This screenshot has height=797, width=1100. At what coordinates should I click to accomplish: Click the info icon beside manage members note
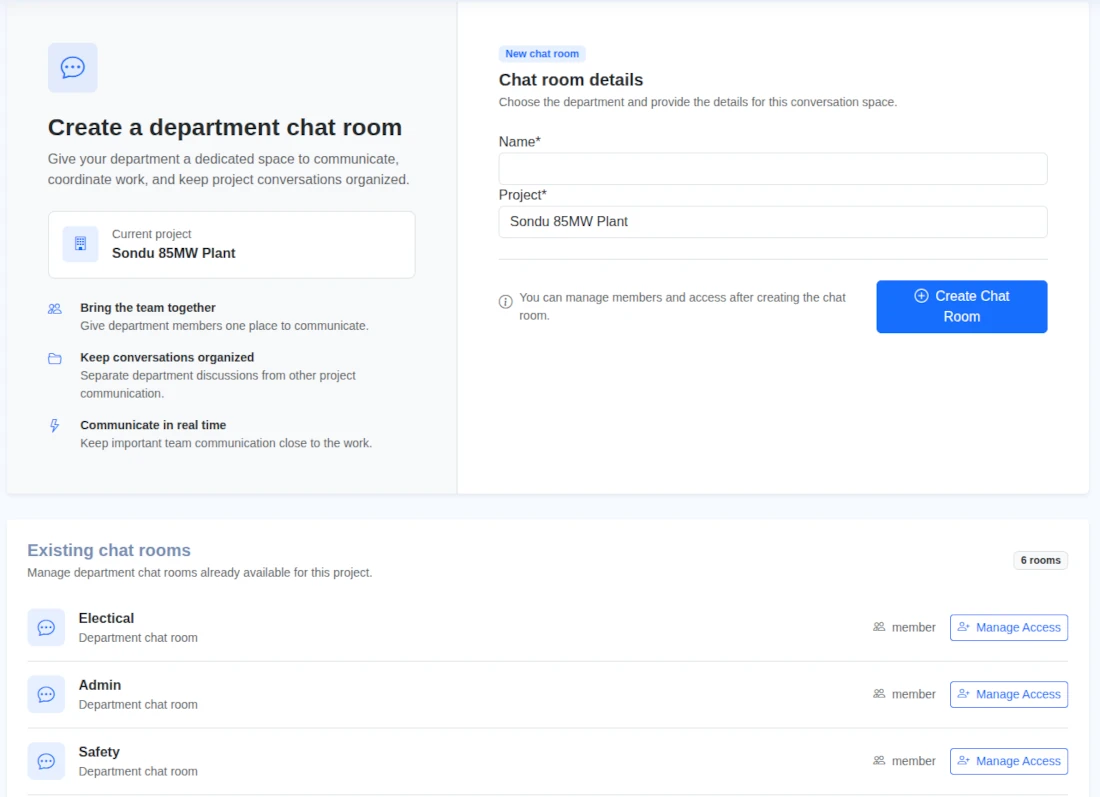click(x=505, y=302)
